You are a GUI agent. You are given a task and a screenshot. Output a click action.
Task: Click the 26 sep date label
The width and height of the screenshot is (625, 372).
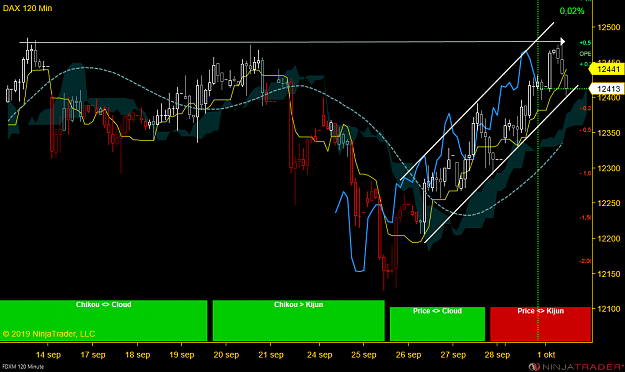point(409,355)
